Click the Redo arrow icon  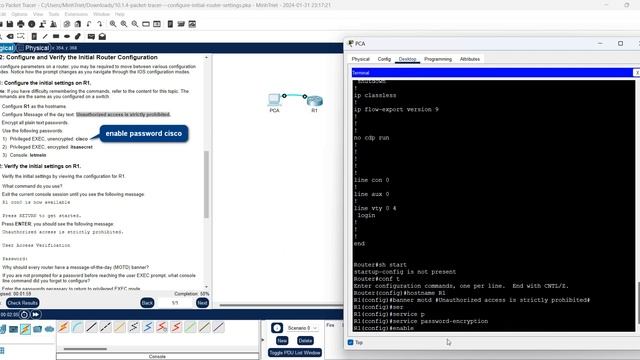tap(100, 24)
